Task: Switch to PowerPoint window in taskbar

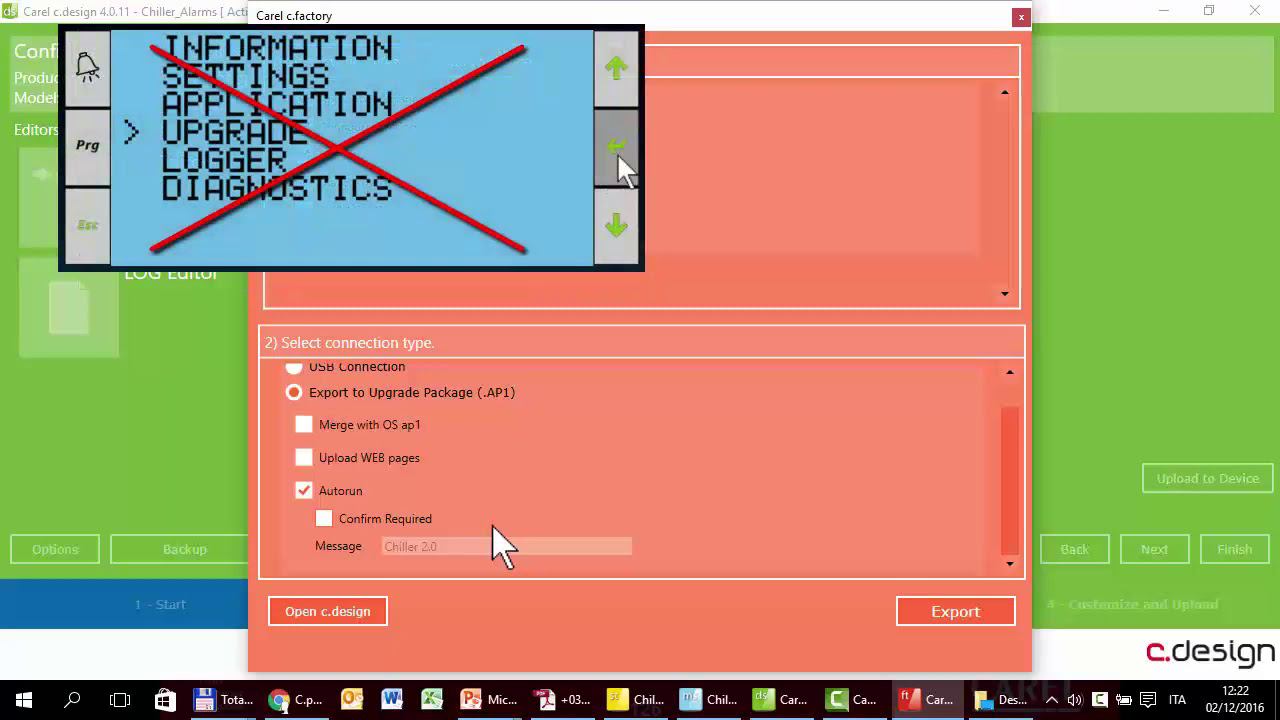Action: click(489, 700)
